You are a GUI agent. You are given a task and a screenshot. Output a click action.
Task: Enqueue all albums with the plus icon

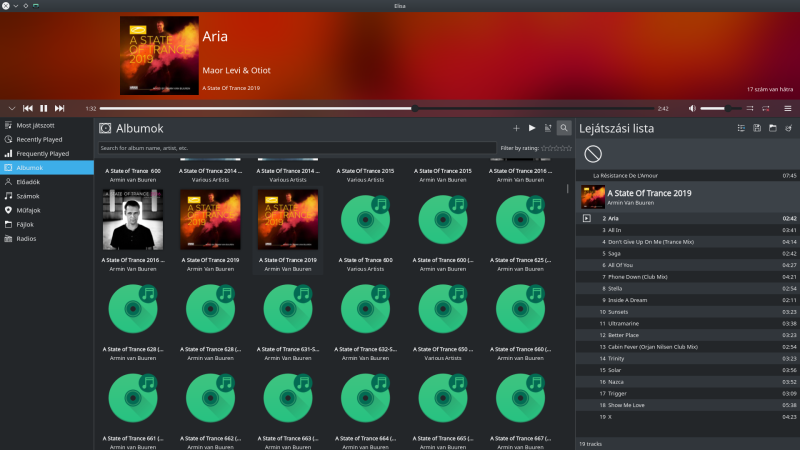[516, 128]
